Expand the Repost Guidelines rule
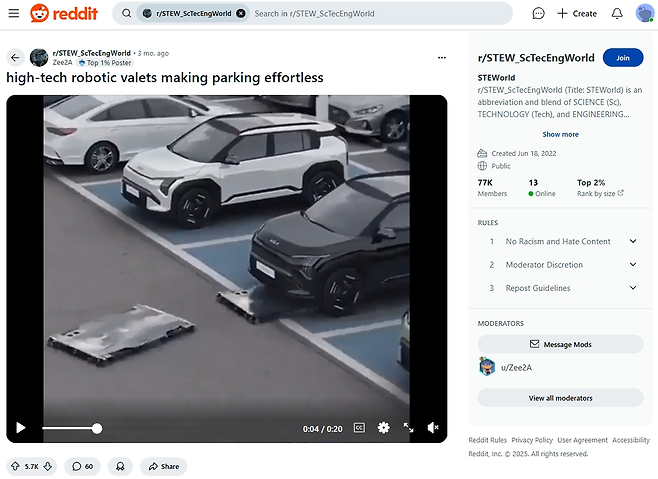Screen dimensions: 658x479 [x=632, y=288]
